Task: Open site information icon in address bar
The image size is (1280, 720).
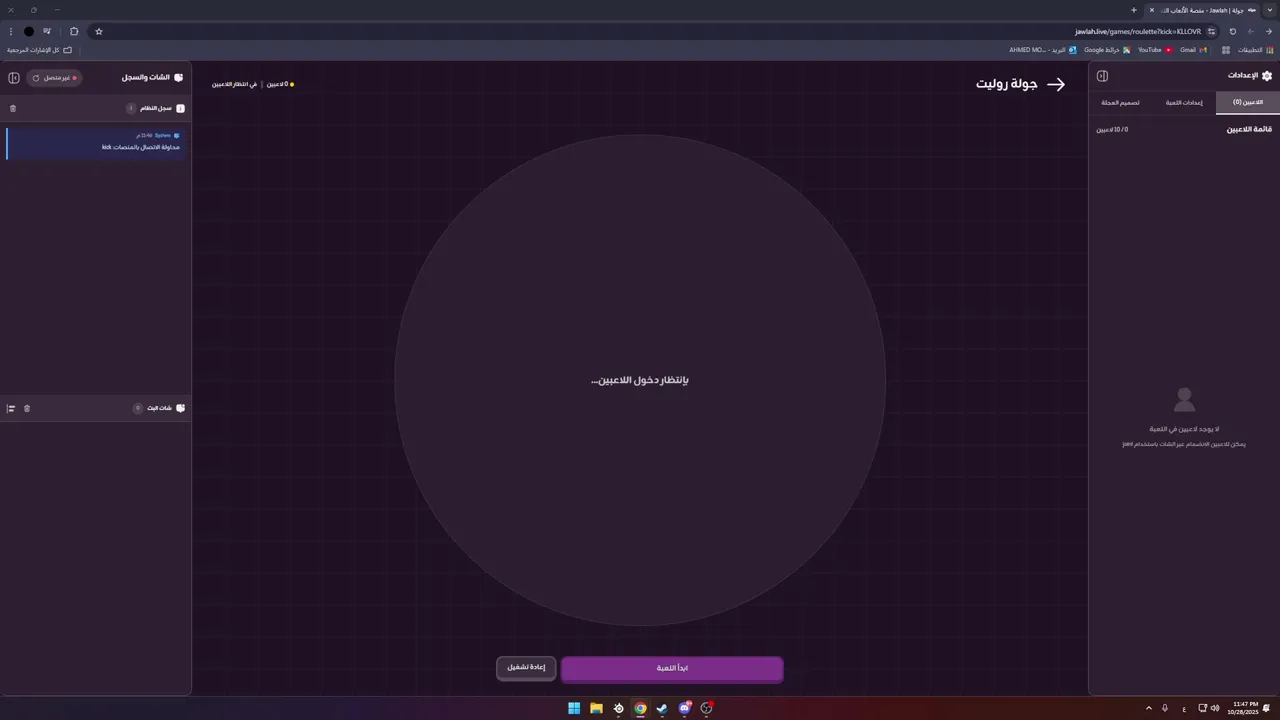Action: tap(1211, 31)
